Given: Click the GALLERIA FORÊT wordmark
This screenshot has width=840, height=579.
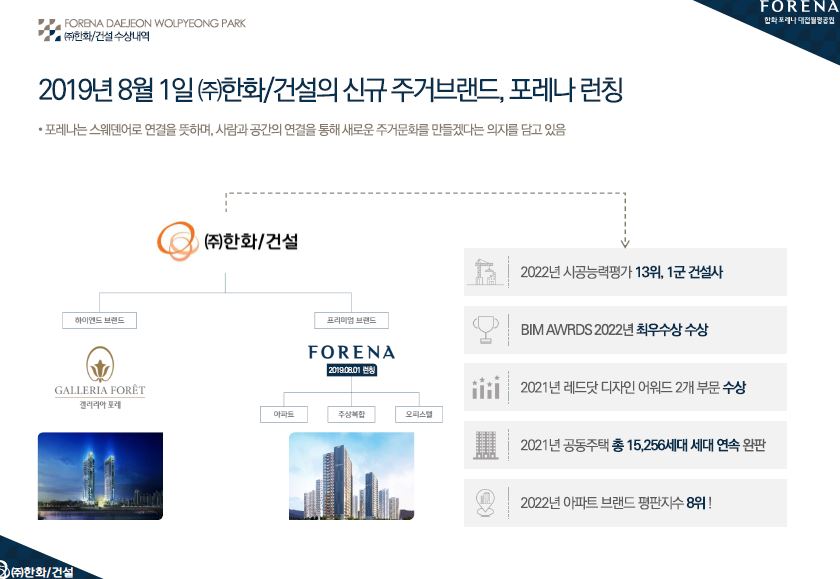Looking at the screenshot, I should [100, 390].
